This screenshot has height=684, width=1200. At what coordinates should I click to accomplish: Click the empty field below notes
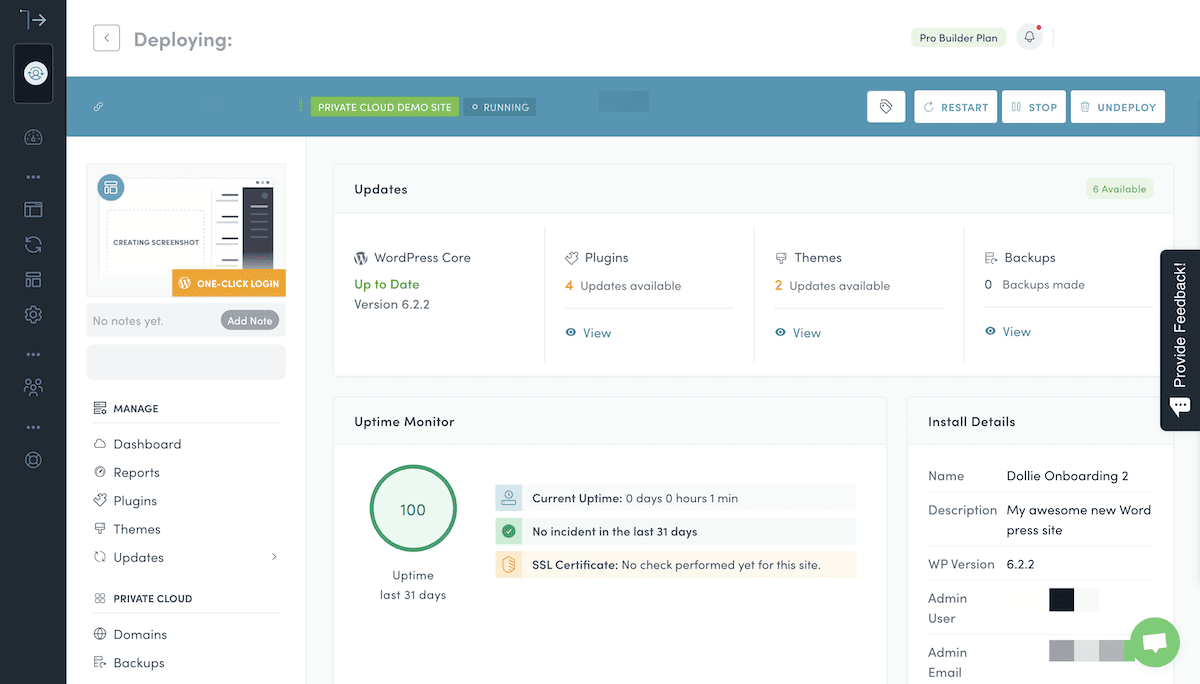point(186,362)
